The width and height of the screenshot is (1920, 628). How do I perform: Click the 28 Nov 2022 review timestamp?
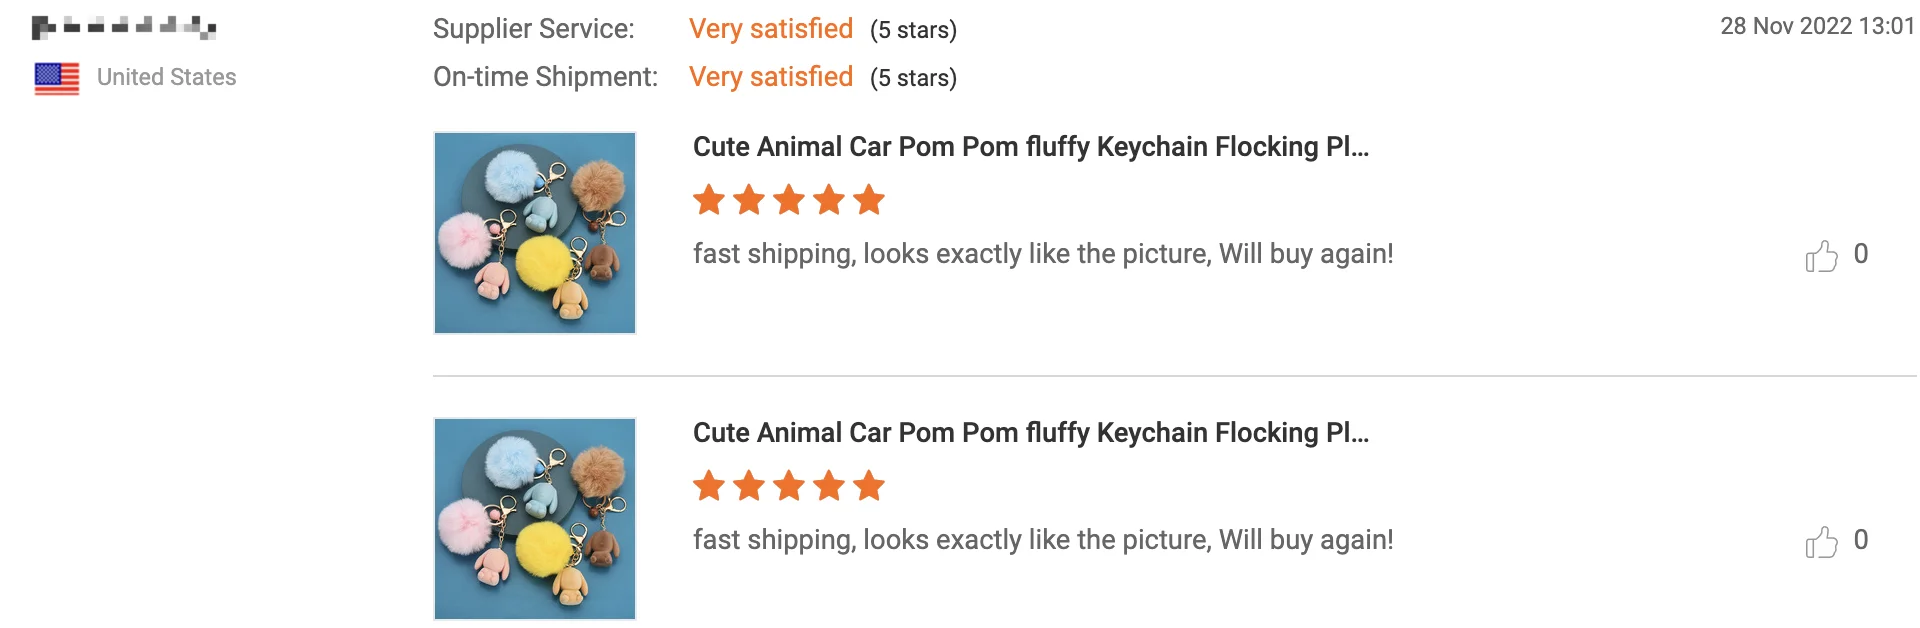(1816, 27)
